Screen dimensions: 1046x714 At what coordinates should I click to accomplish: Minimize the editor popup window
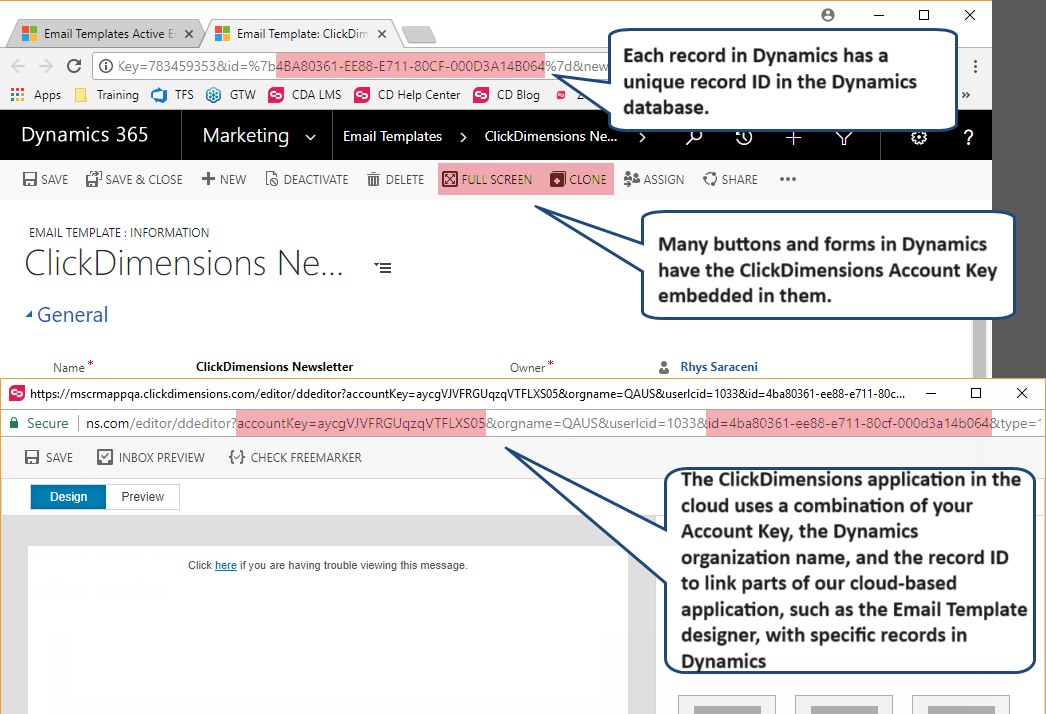[x=931, y=393]
